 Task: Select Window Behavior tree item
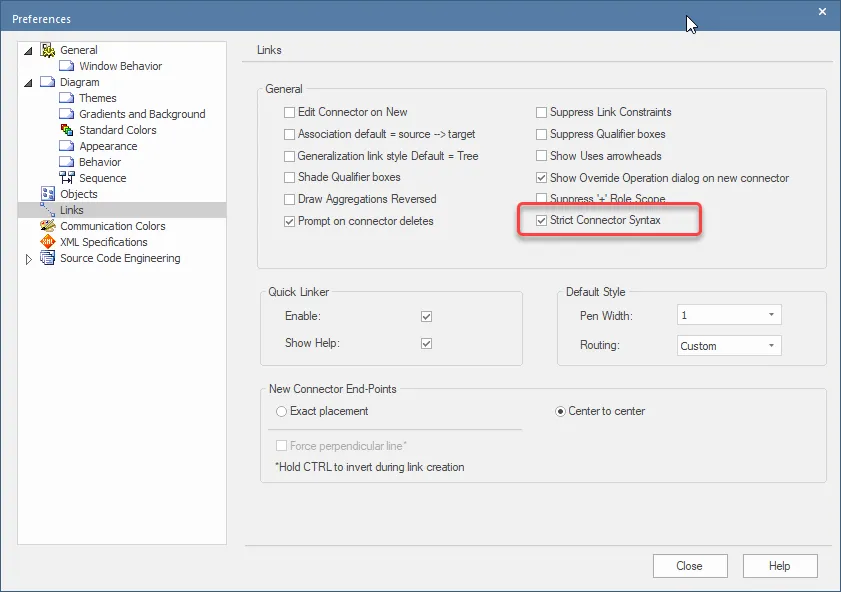coord(121,66)
